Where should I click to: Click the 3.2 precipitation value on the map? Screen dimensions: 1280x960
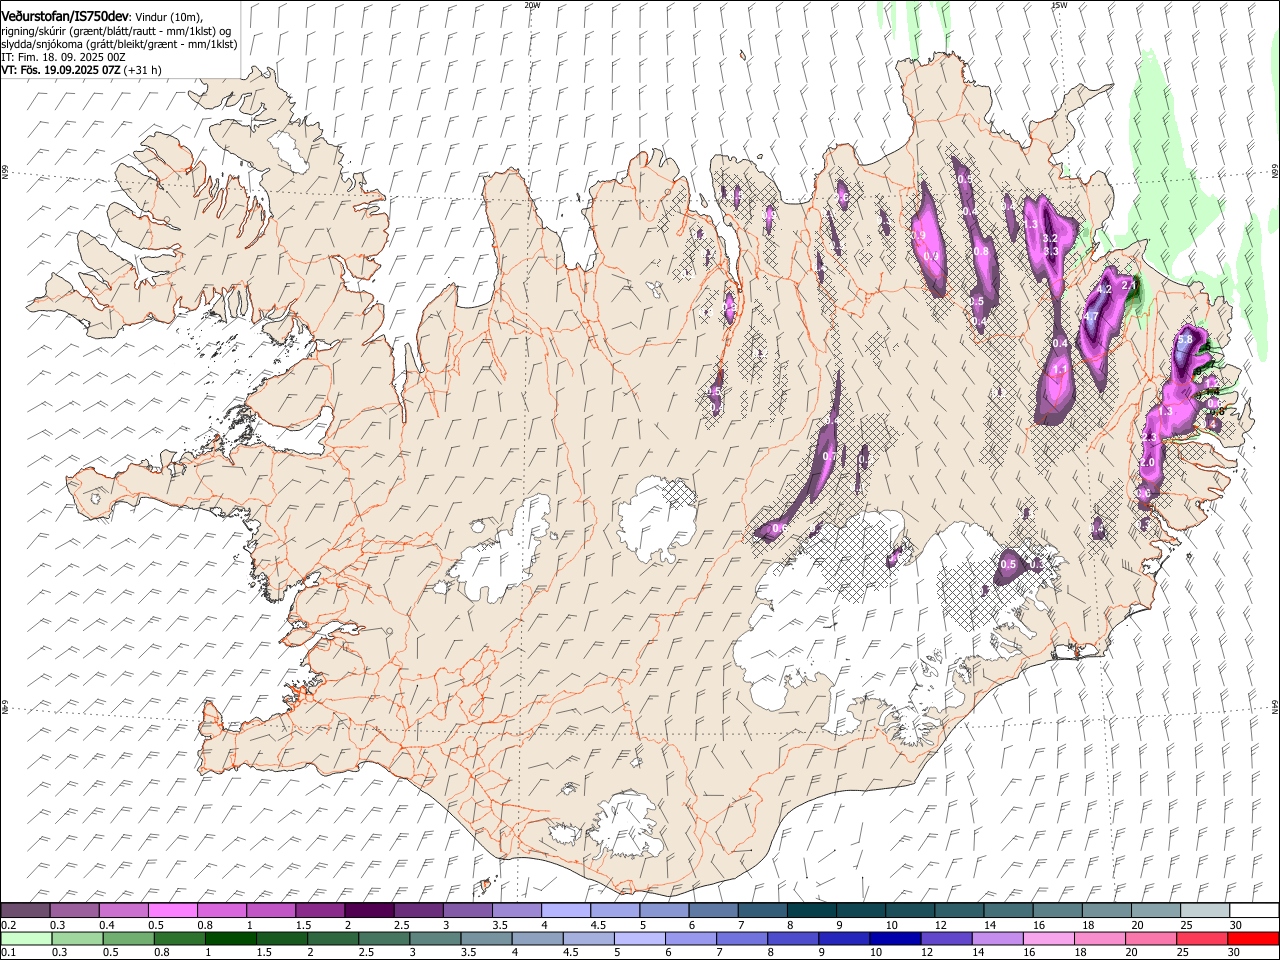pos(1050,239)
